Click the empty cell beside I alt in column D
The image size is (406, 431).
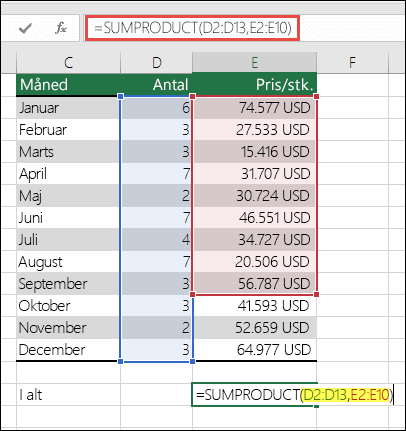point(156,395)
